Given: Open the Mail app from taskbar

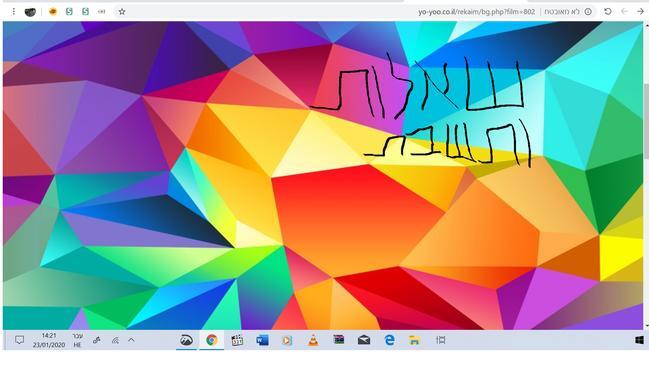Looking at the screenshot, I should coord(364,340).
